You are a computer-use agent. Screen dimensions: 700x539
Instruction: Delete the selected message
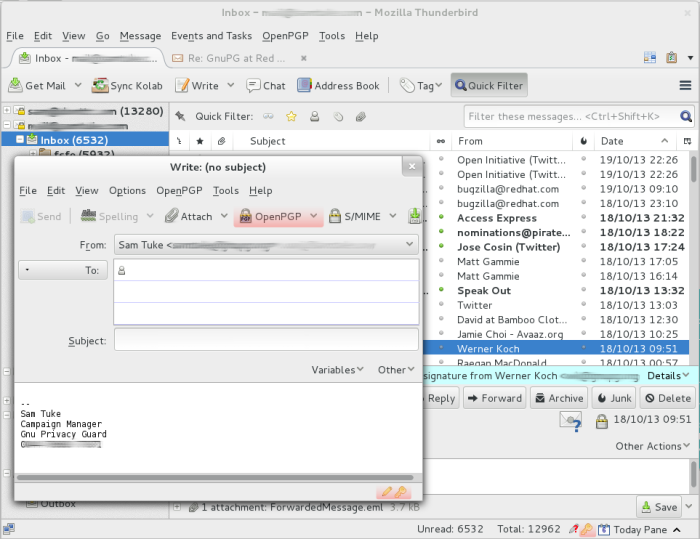click(668, 398)
